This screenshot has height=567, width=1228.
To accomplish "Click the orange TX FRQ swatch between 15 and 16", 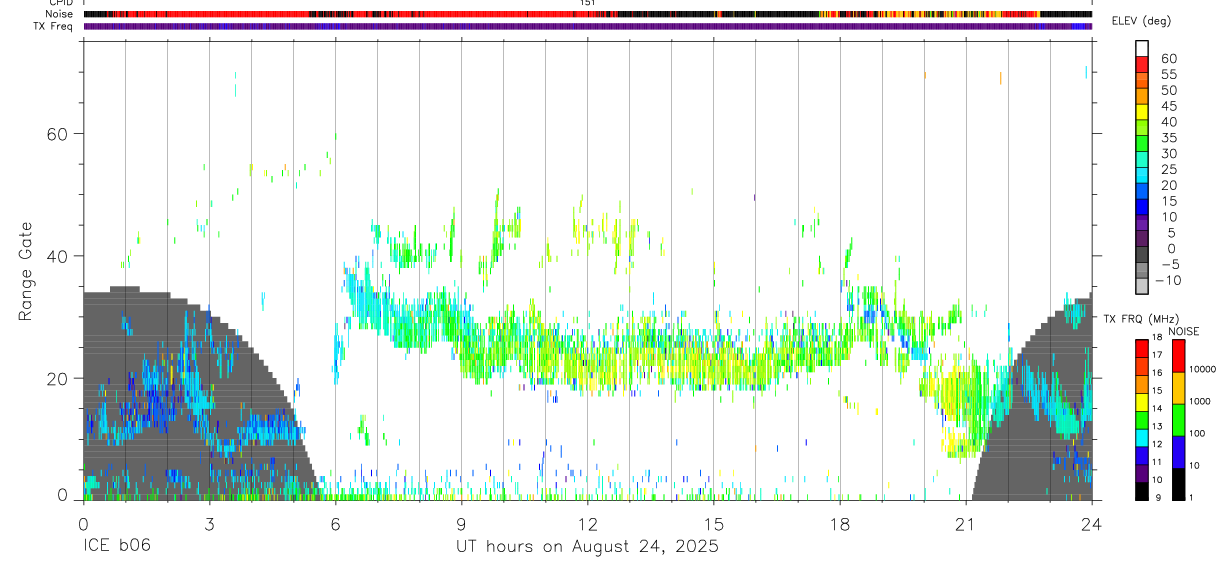I will 1142,383.
